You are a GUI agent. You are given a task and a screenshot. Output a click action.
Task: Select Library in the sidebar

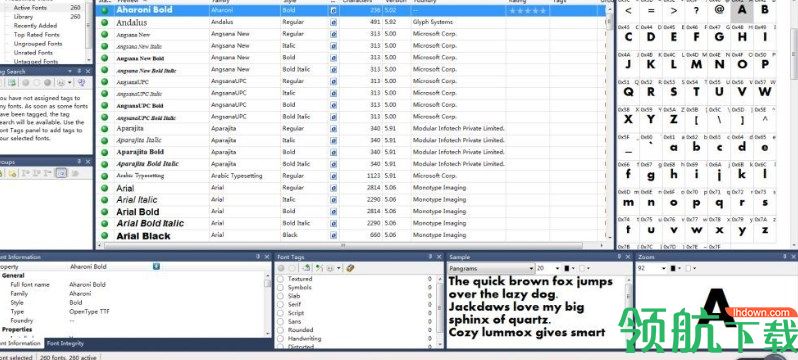coord(23,17)
